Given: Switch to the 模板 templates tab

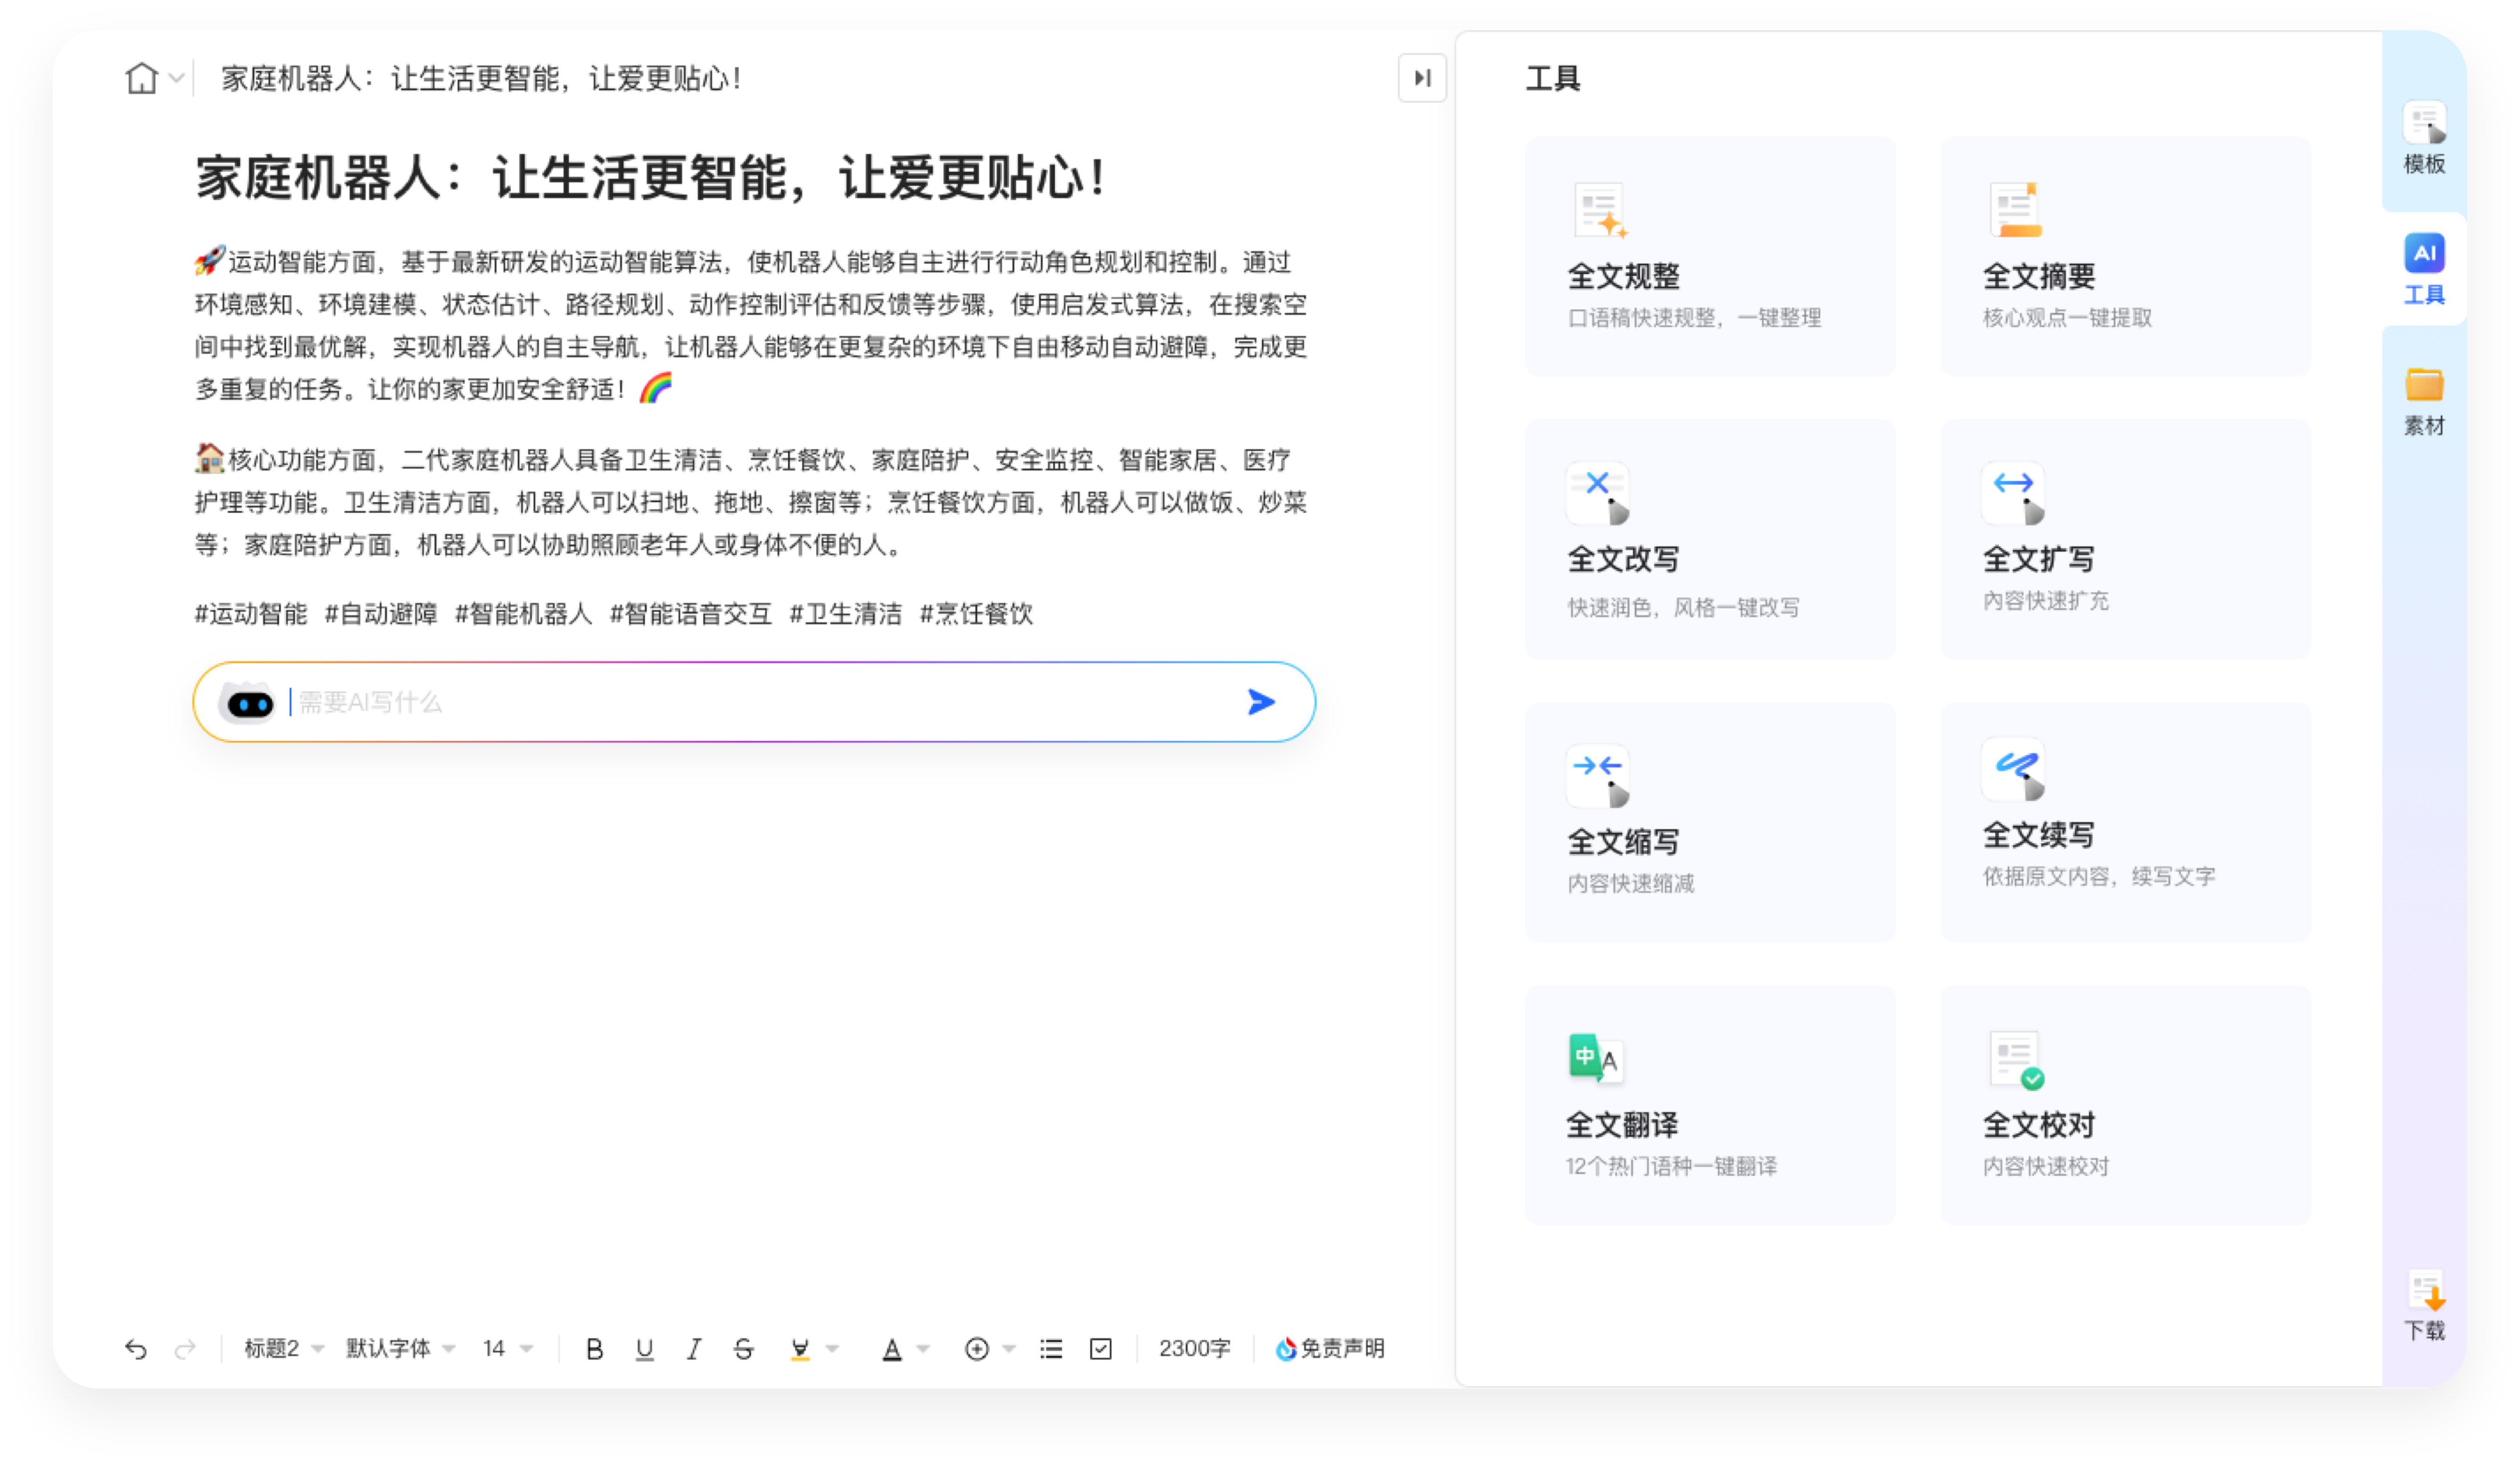Looking at the screenshot, I should pyautogui.click(x=2422, y=140).
